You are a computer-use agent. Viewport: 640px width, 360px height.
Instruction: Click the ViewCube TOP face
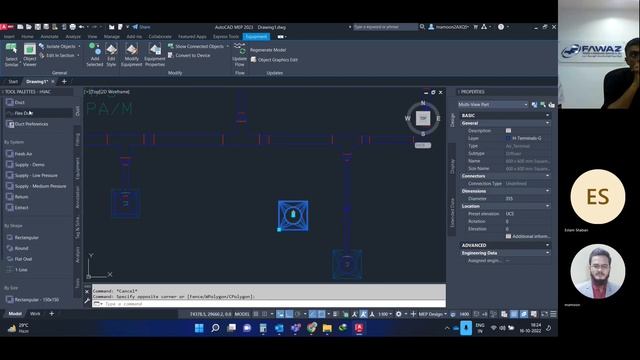coord(423,118)
